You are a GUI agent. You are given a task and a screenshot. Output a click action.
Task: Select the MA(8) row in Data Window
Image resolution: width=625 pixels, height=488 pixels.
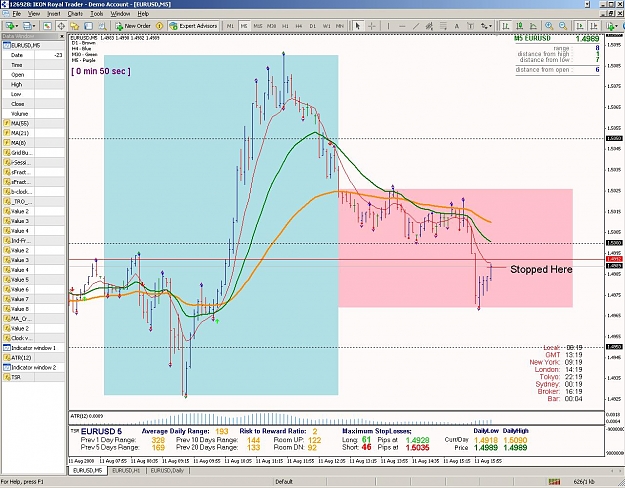(33, 143)
